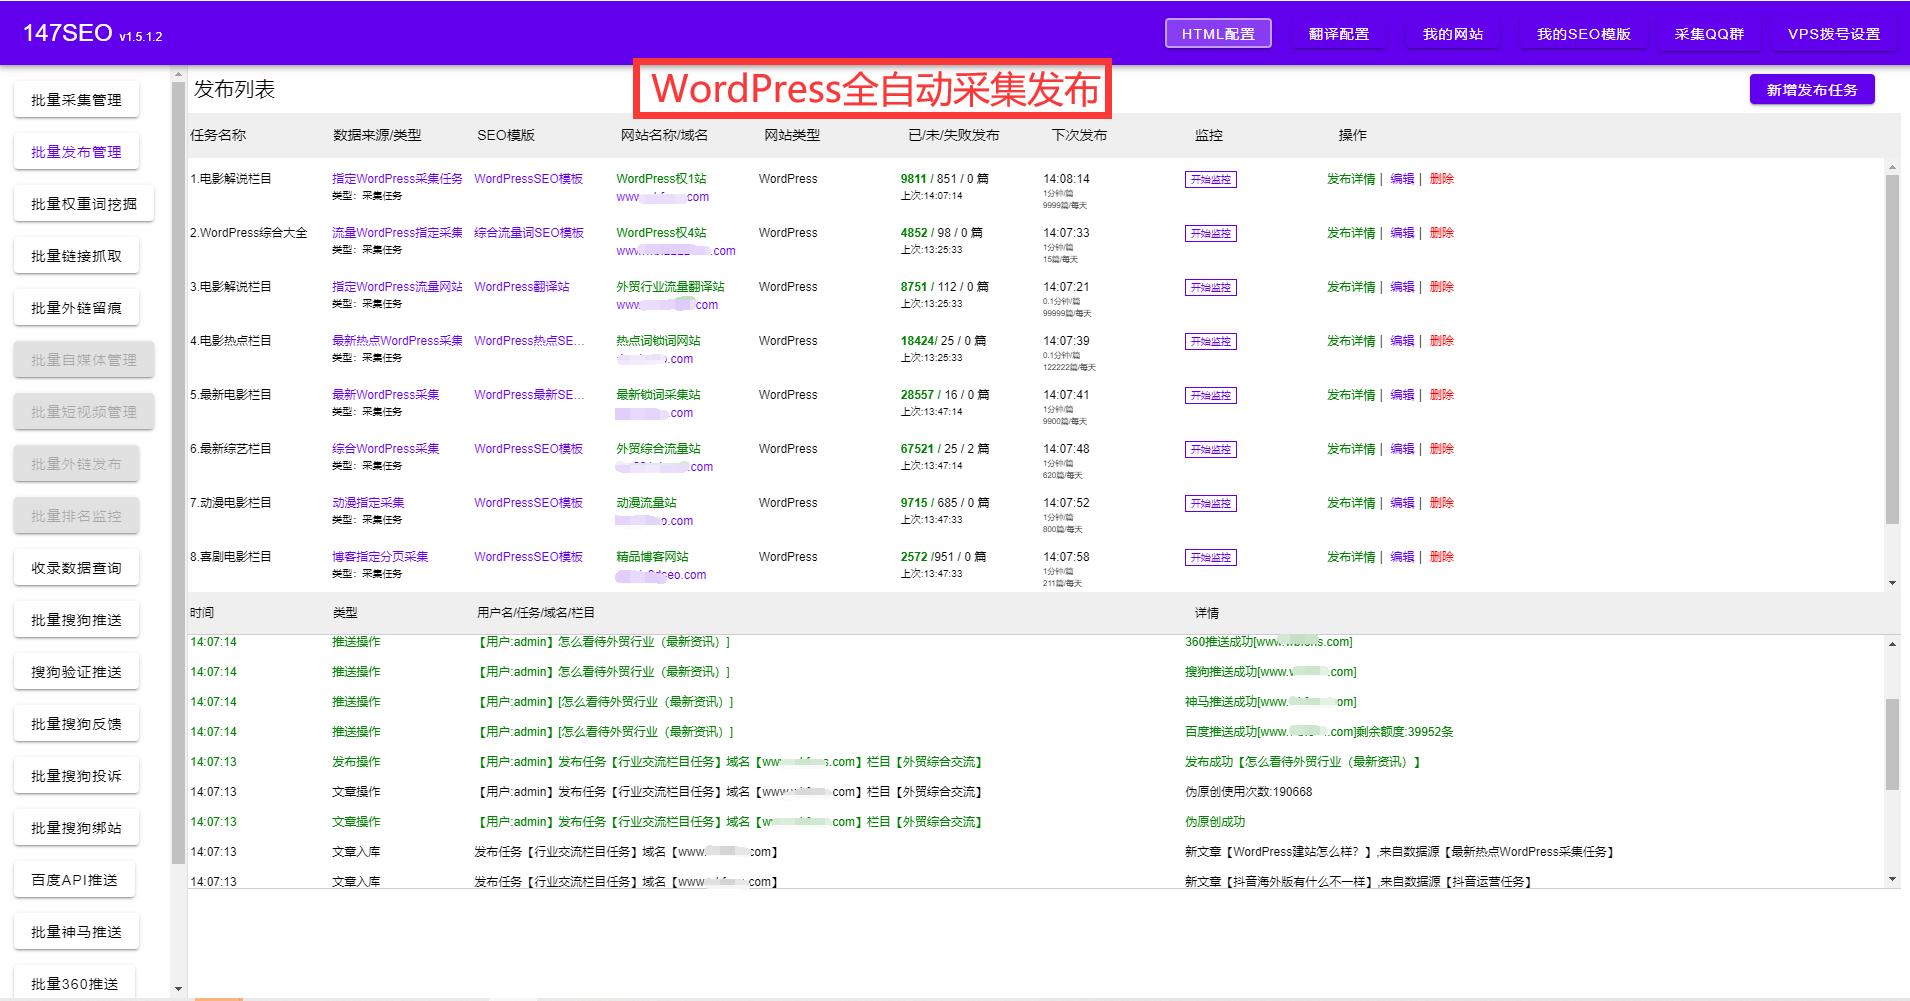Screen dimensions: 1910x1001
Task: Enable 开始监控 for WordPress综合大全
Action: coord(1210,233)
